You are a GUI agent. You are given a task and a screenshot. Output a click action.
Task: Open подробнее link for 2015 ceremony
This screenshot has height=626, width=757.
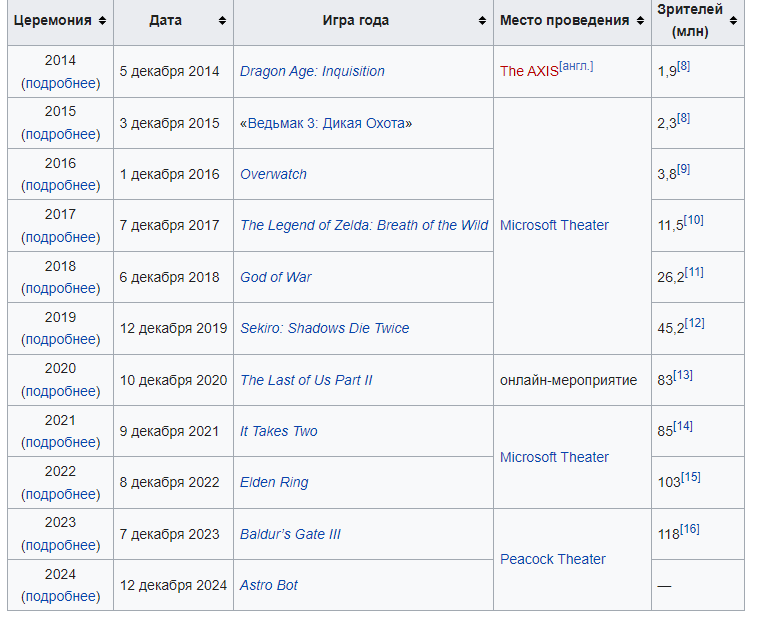[60, 134]
